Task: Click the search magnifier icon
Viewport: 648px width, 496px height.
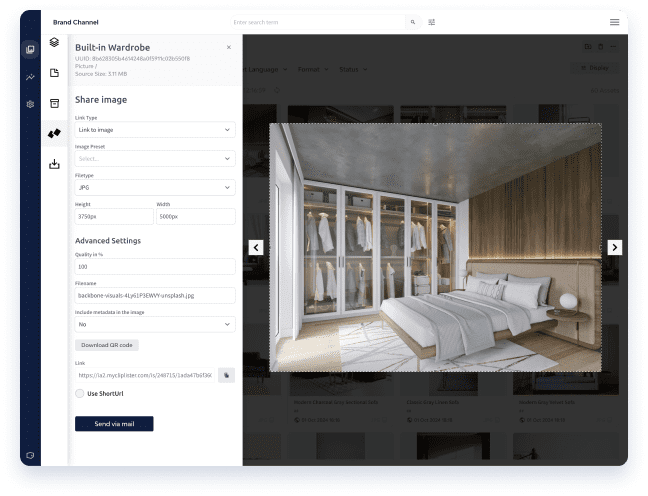Action: 413,22
